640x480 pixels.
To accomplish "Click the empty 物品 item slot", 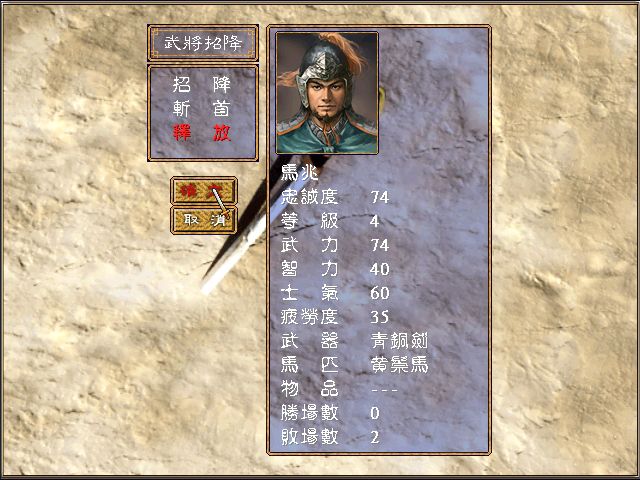I will [384, 390].
